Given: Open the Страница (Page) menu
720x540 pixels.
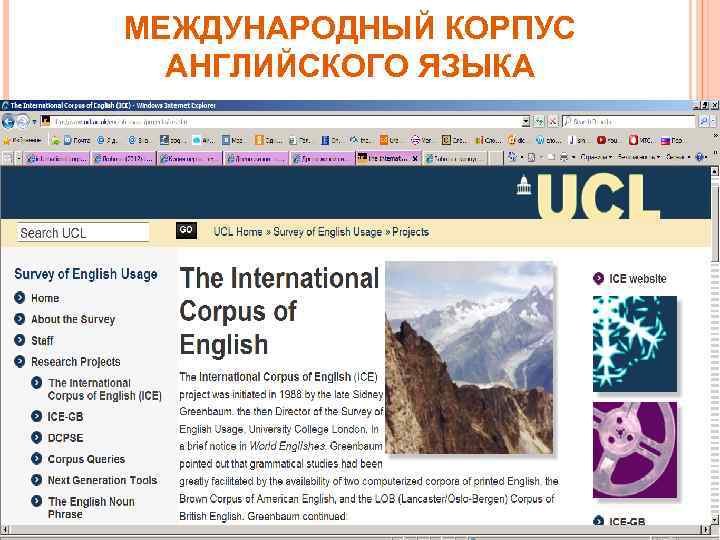Looking at the screenshot, I should click(596, 158).
